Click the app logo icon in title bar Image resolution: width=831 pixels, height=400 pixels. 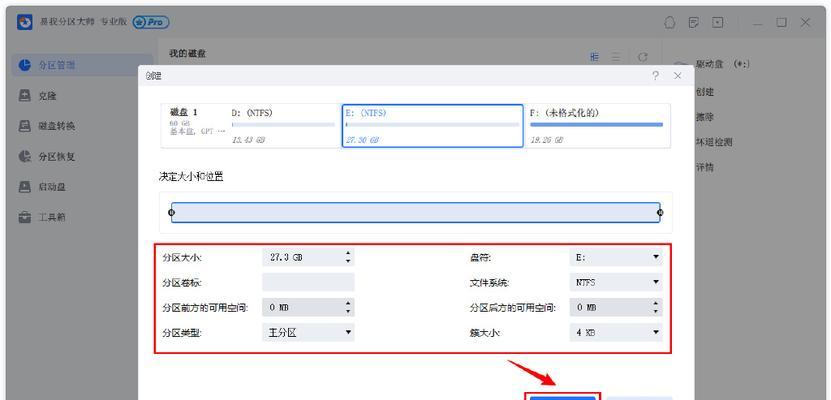click(24, 22)
